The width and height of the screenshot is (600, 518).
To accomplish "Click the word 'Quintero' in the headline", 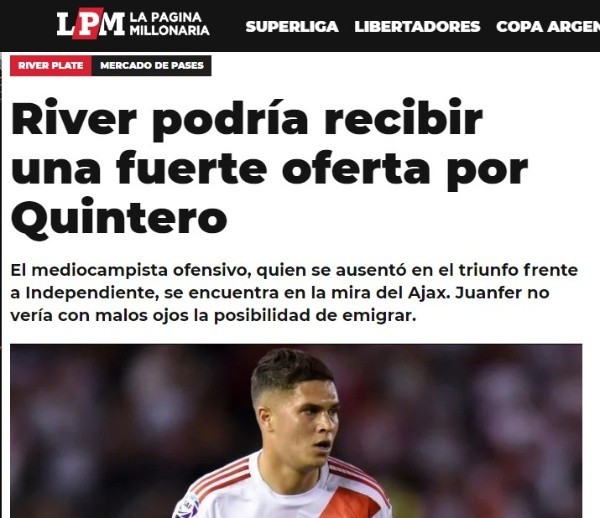I will tap(119, 218).
